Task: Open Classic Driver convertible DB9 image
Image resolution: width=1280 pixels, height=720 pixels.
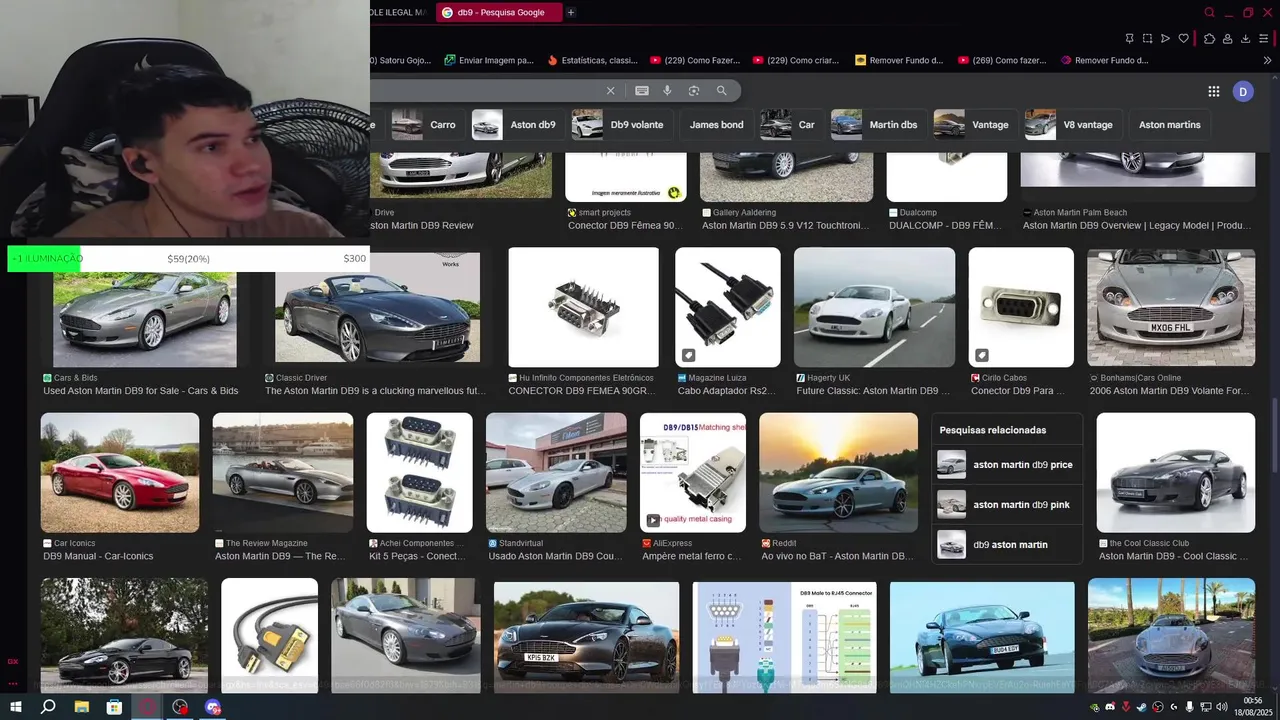Action: pyautogui.click(x=378, y=307)
